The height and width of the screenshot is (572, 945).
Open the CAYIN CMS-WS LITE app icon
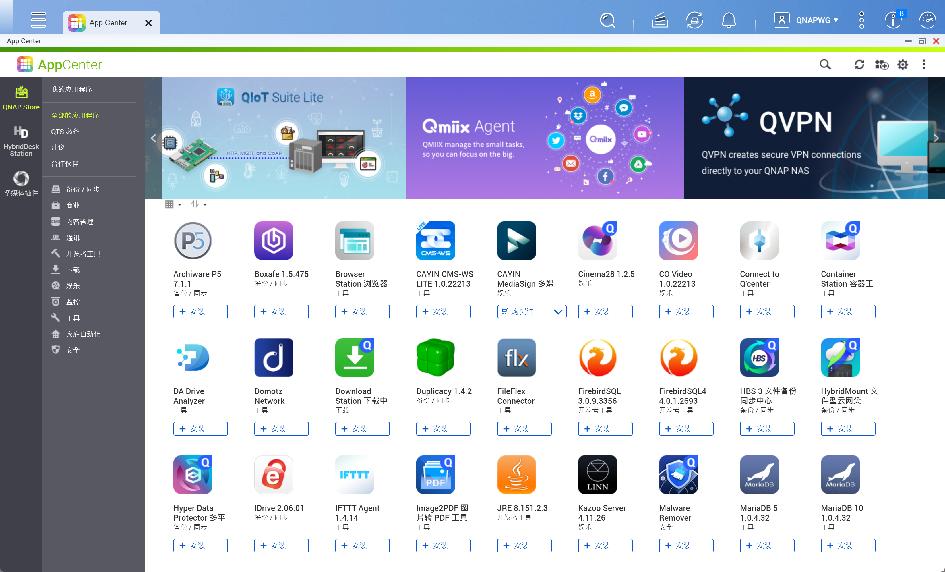(435, 240)
